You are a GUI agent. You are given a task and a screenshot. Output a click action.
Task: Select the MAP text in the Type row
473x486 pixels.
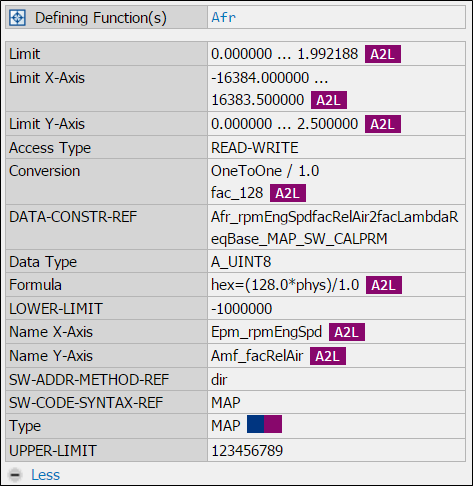pos(226,426)
